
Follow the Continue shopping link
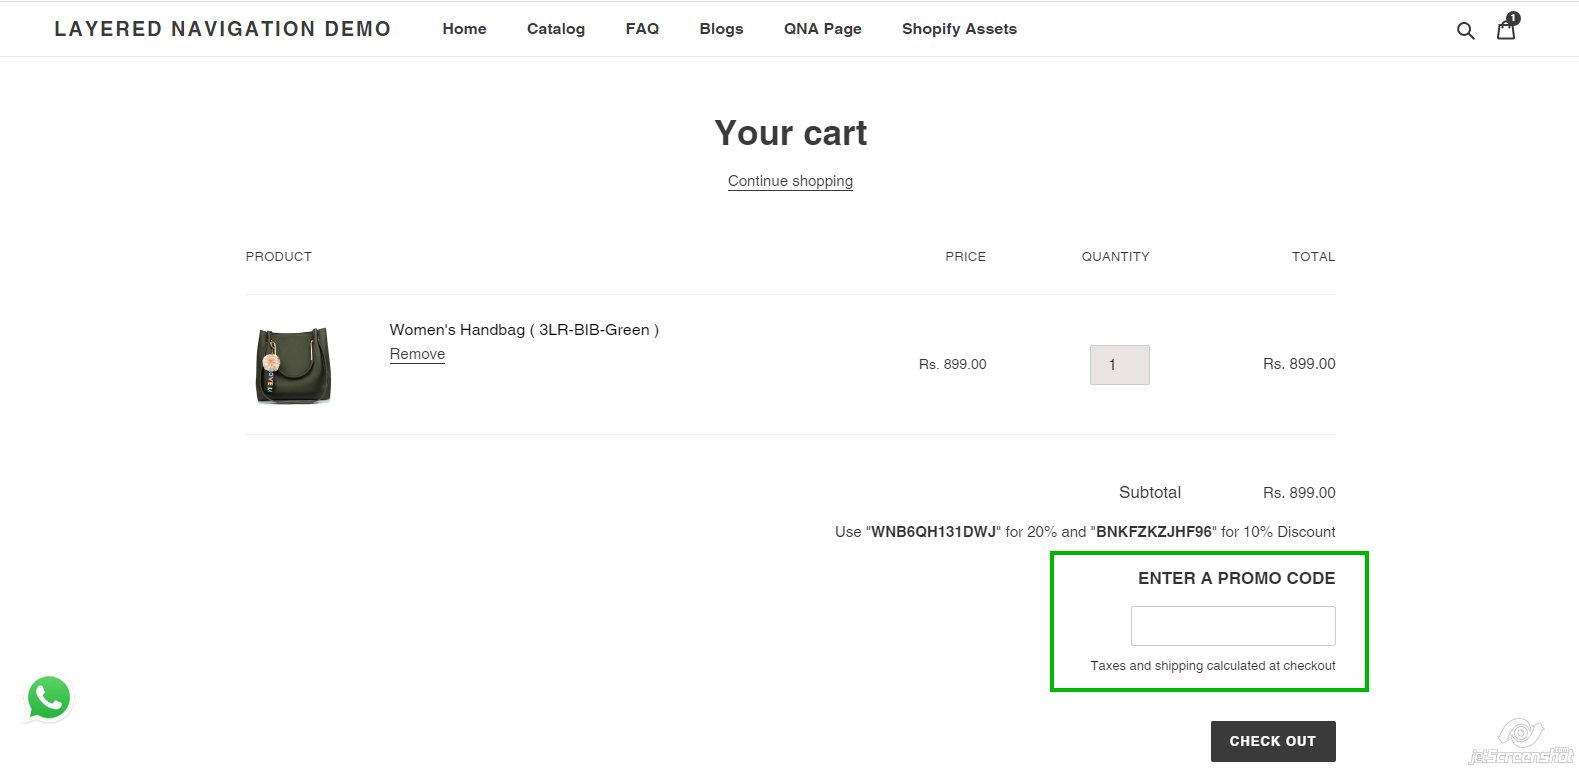790,181
